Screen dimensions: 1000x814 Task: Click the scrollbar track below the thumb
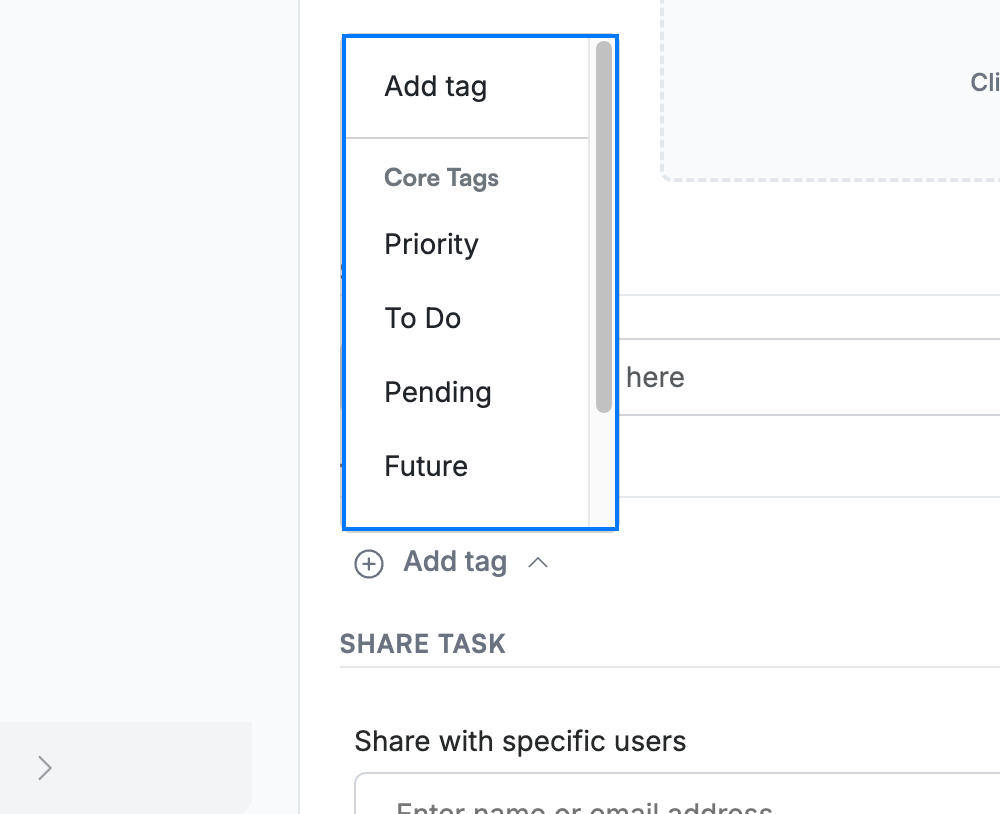click(603, 470)
